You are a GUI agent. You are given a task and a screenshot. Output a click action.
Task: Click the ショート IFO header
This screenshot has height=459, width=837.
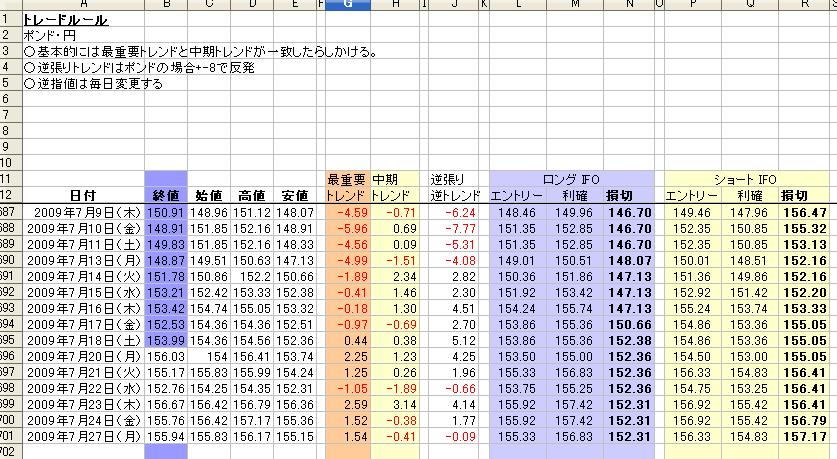coord(748,179)
